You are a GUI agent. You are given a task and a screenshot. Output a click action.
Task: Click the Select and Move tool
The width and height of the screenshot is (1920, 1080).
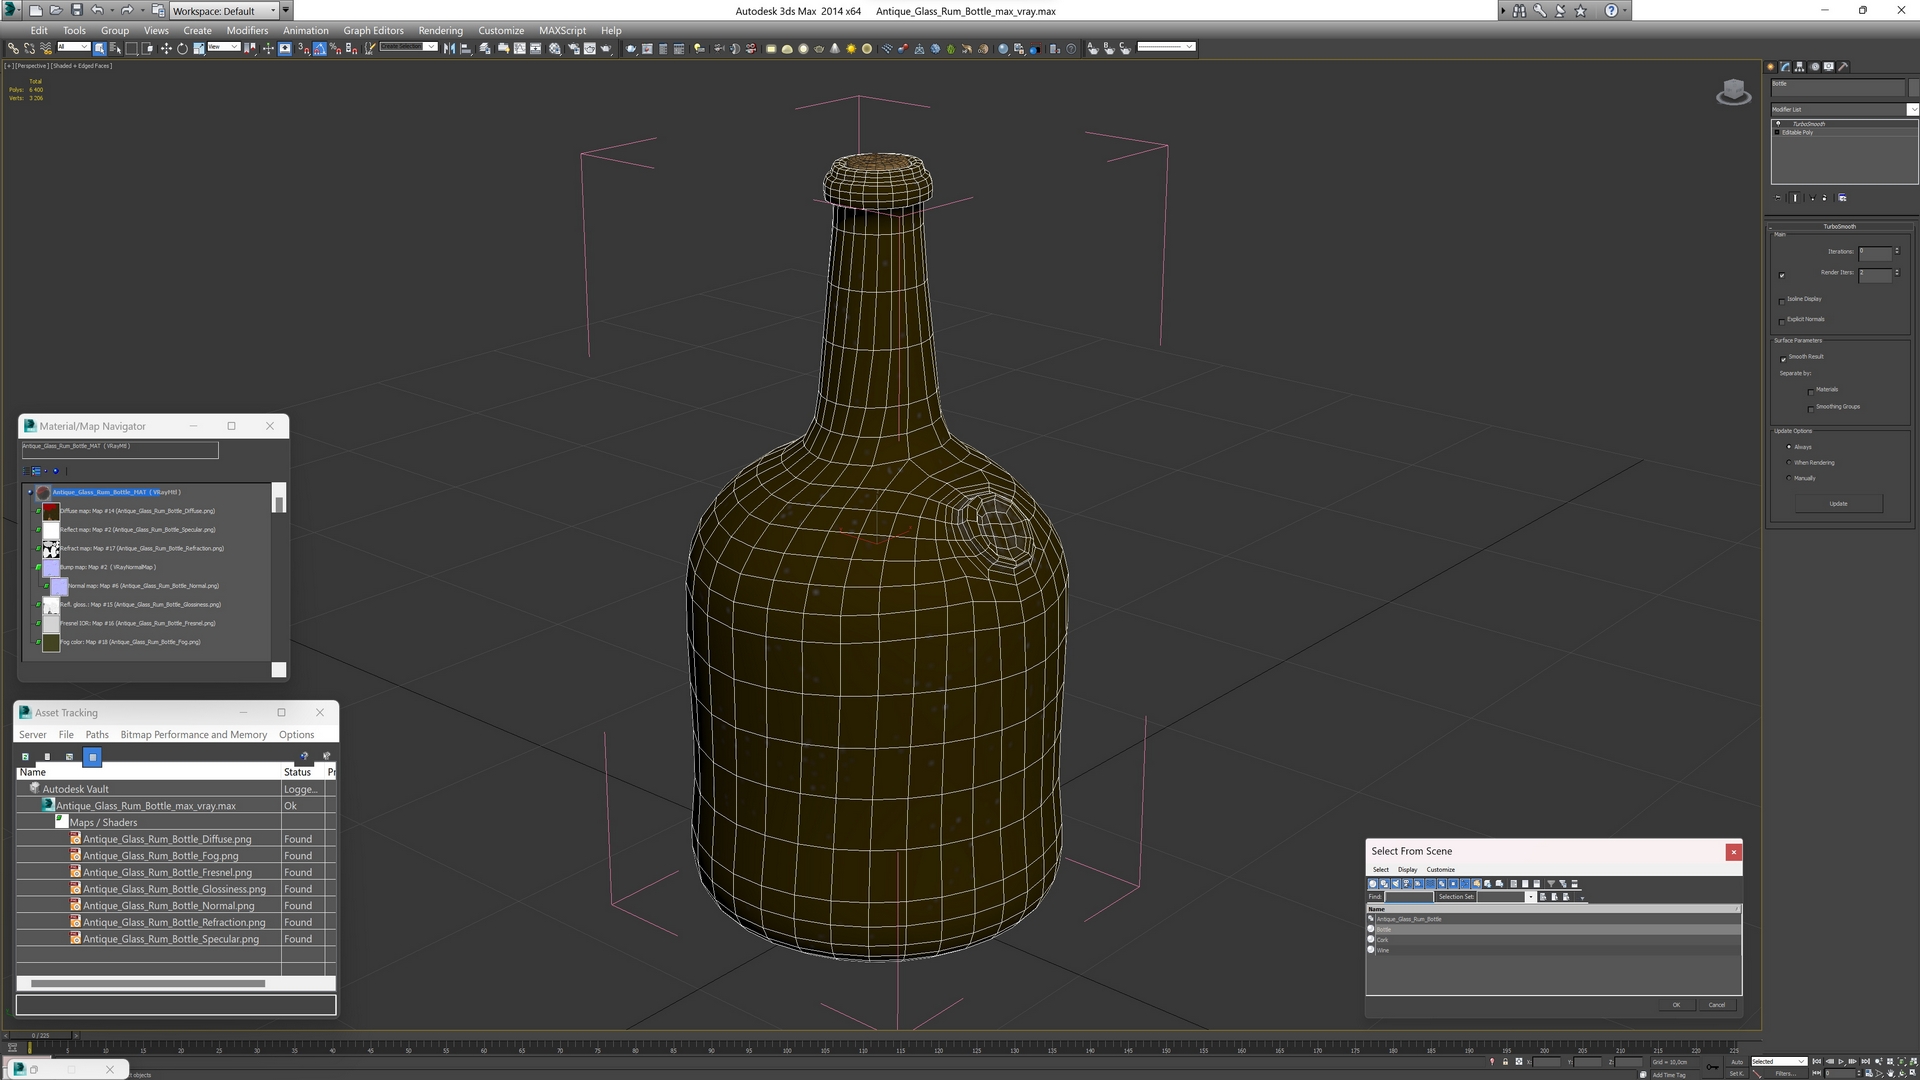166,48
